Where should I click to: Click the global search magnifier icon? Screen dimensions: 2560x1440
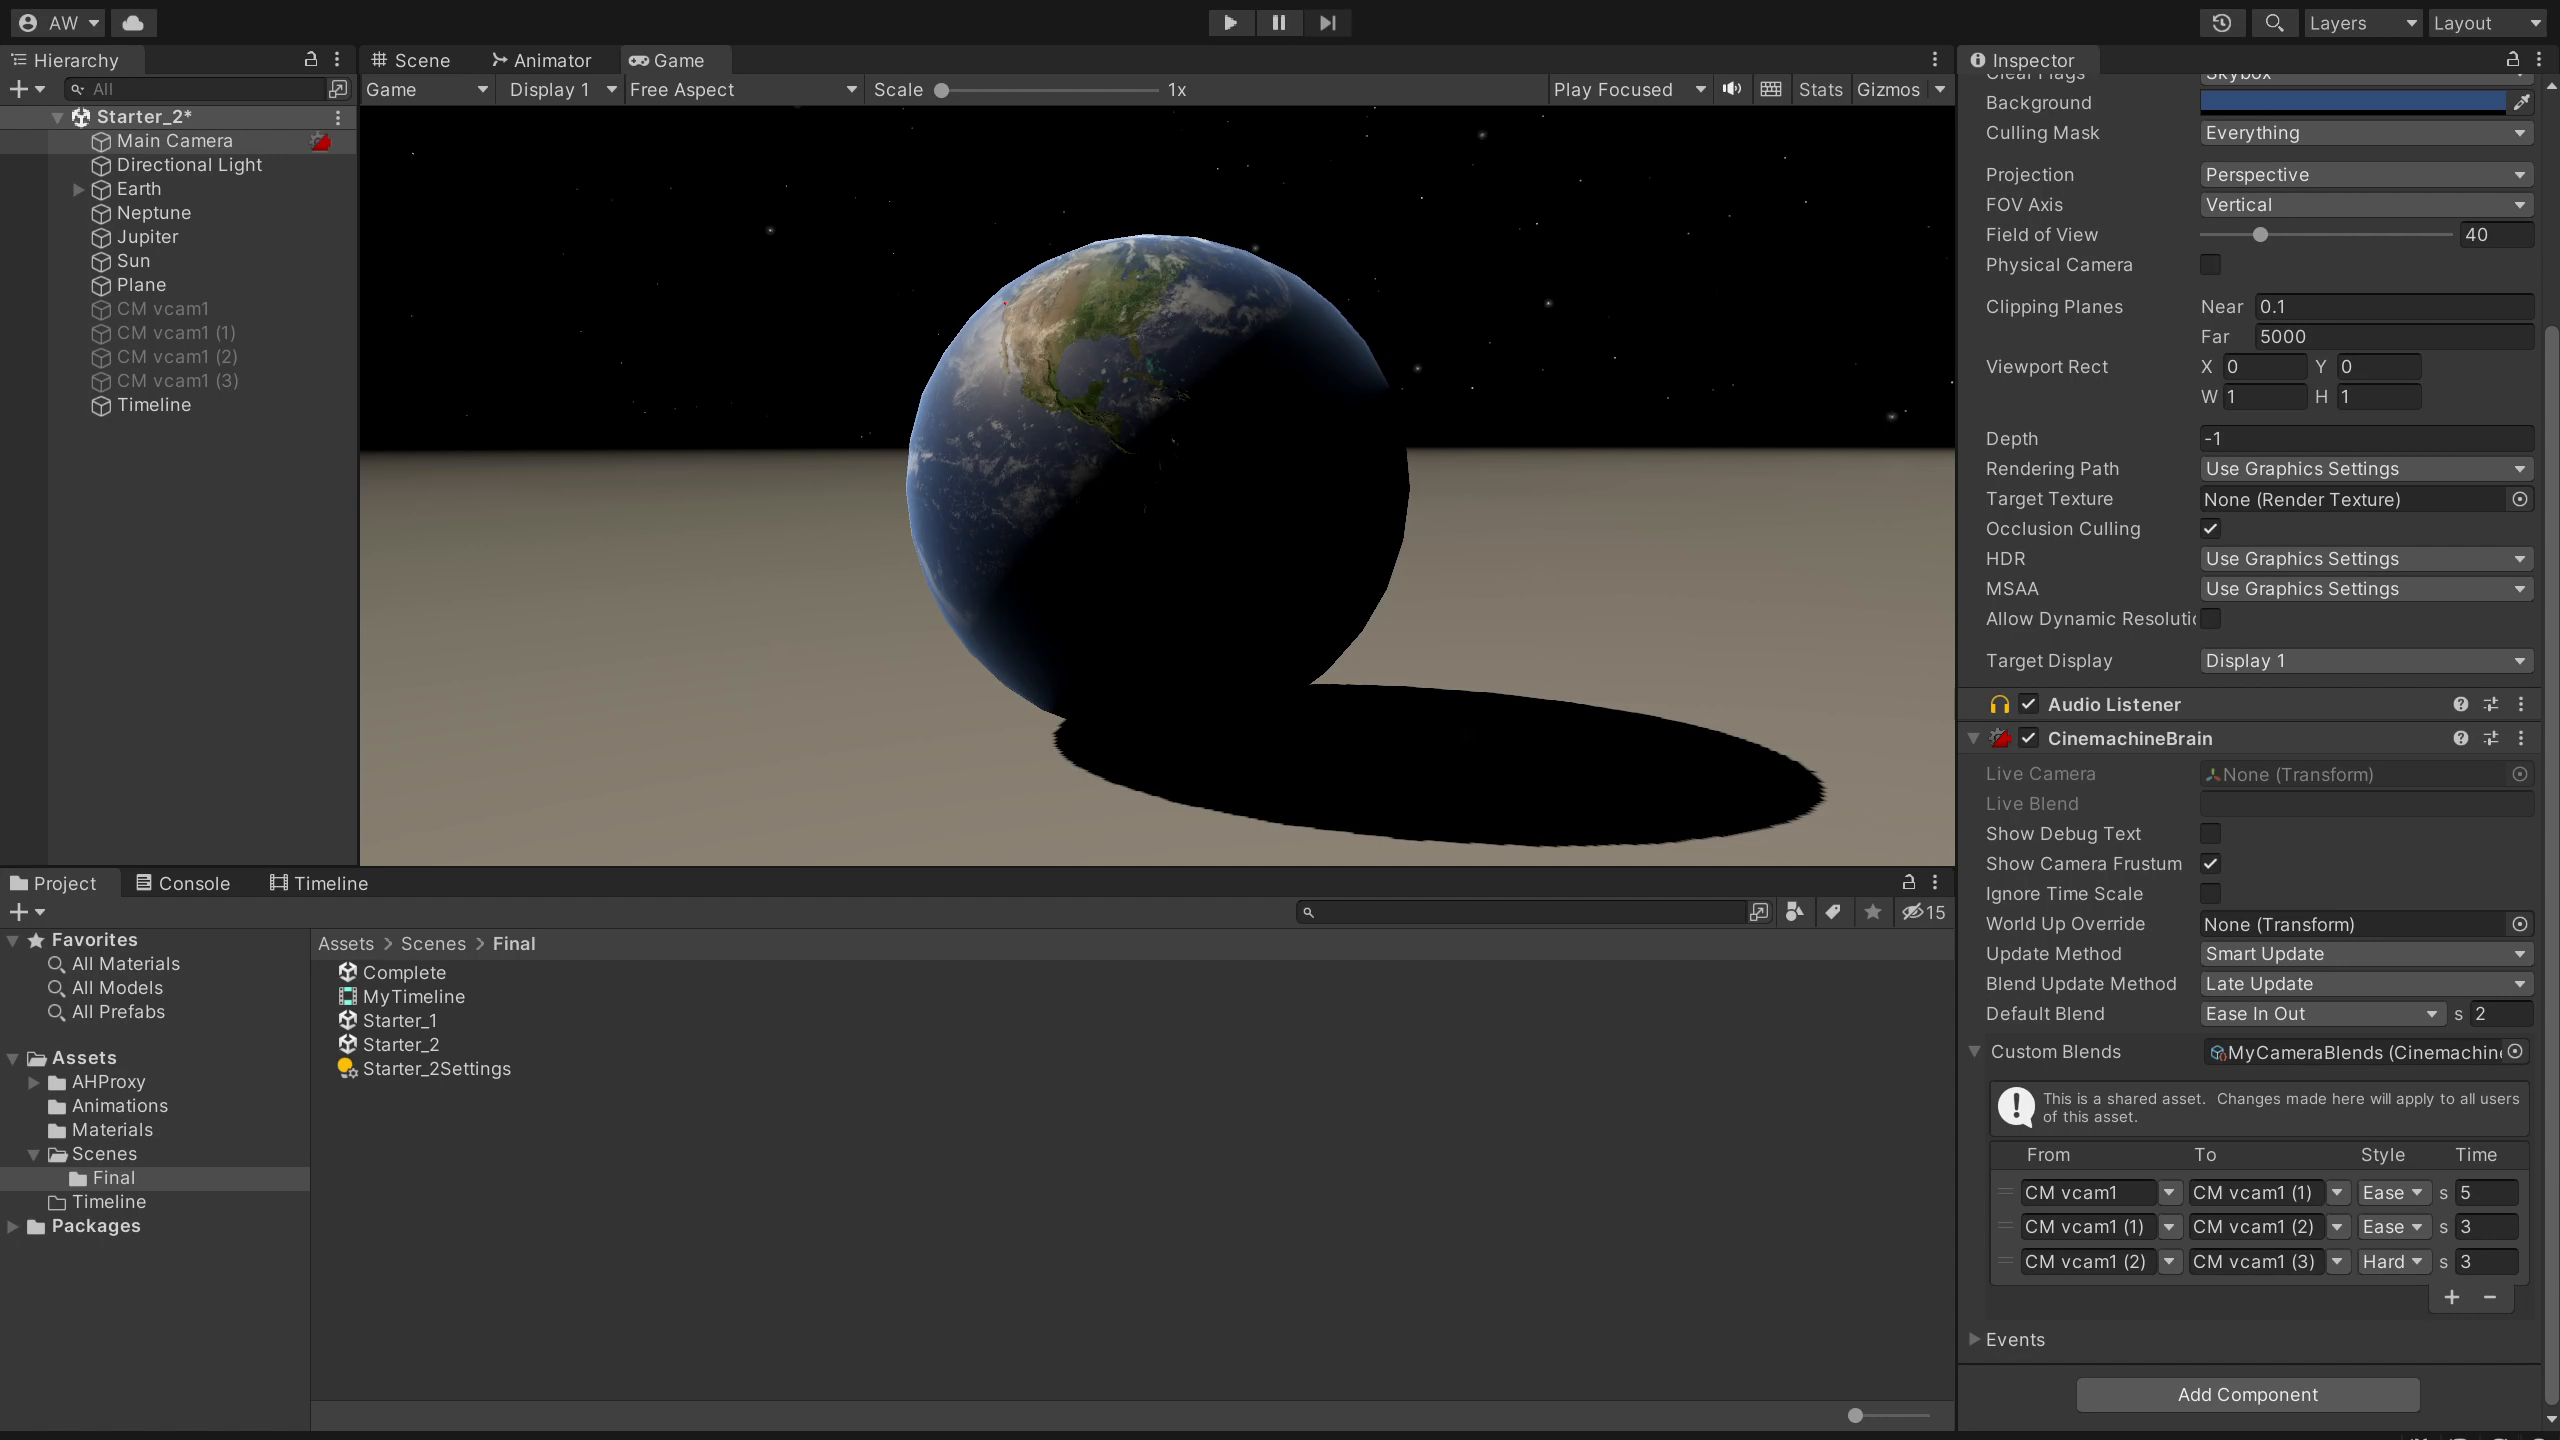click(x=2274, y=23)
